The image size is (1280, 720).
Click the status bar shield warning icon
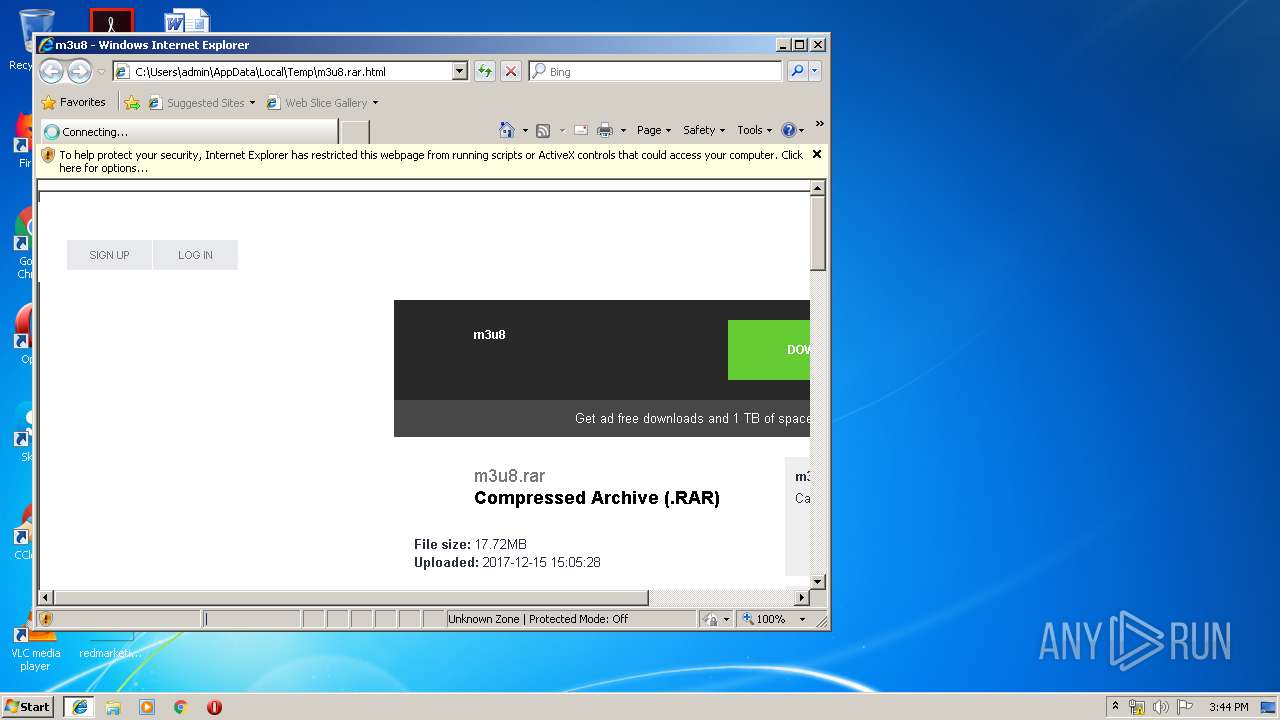click(x=46, y=619)
